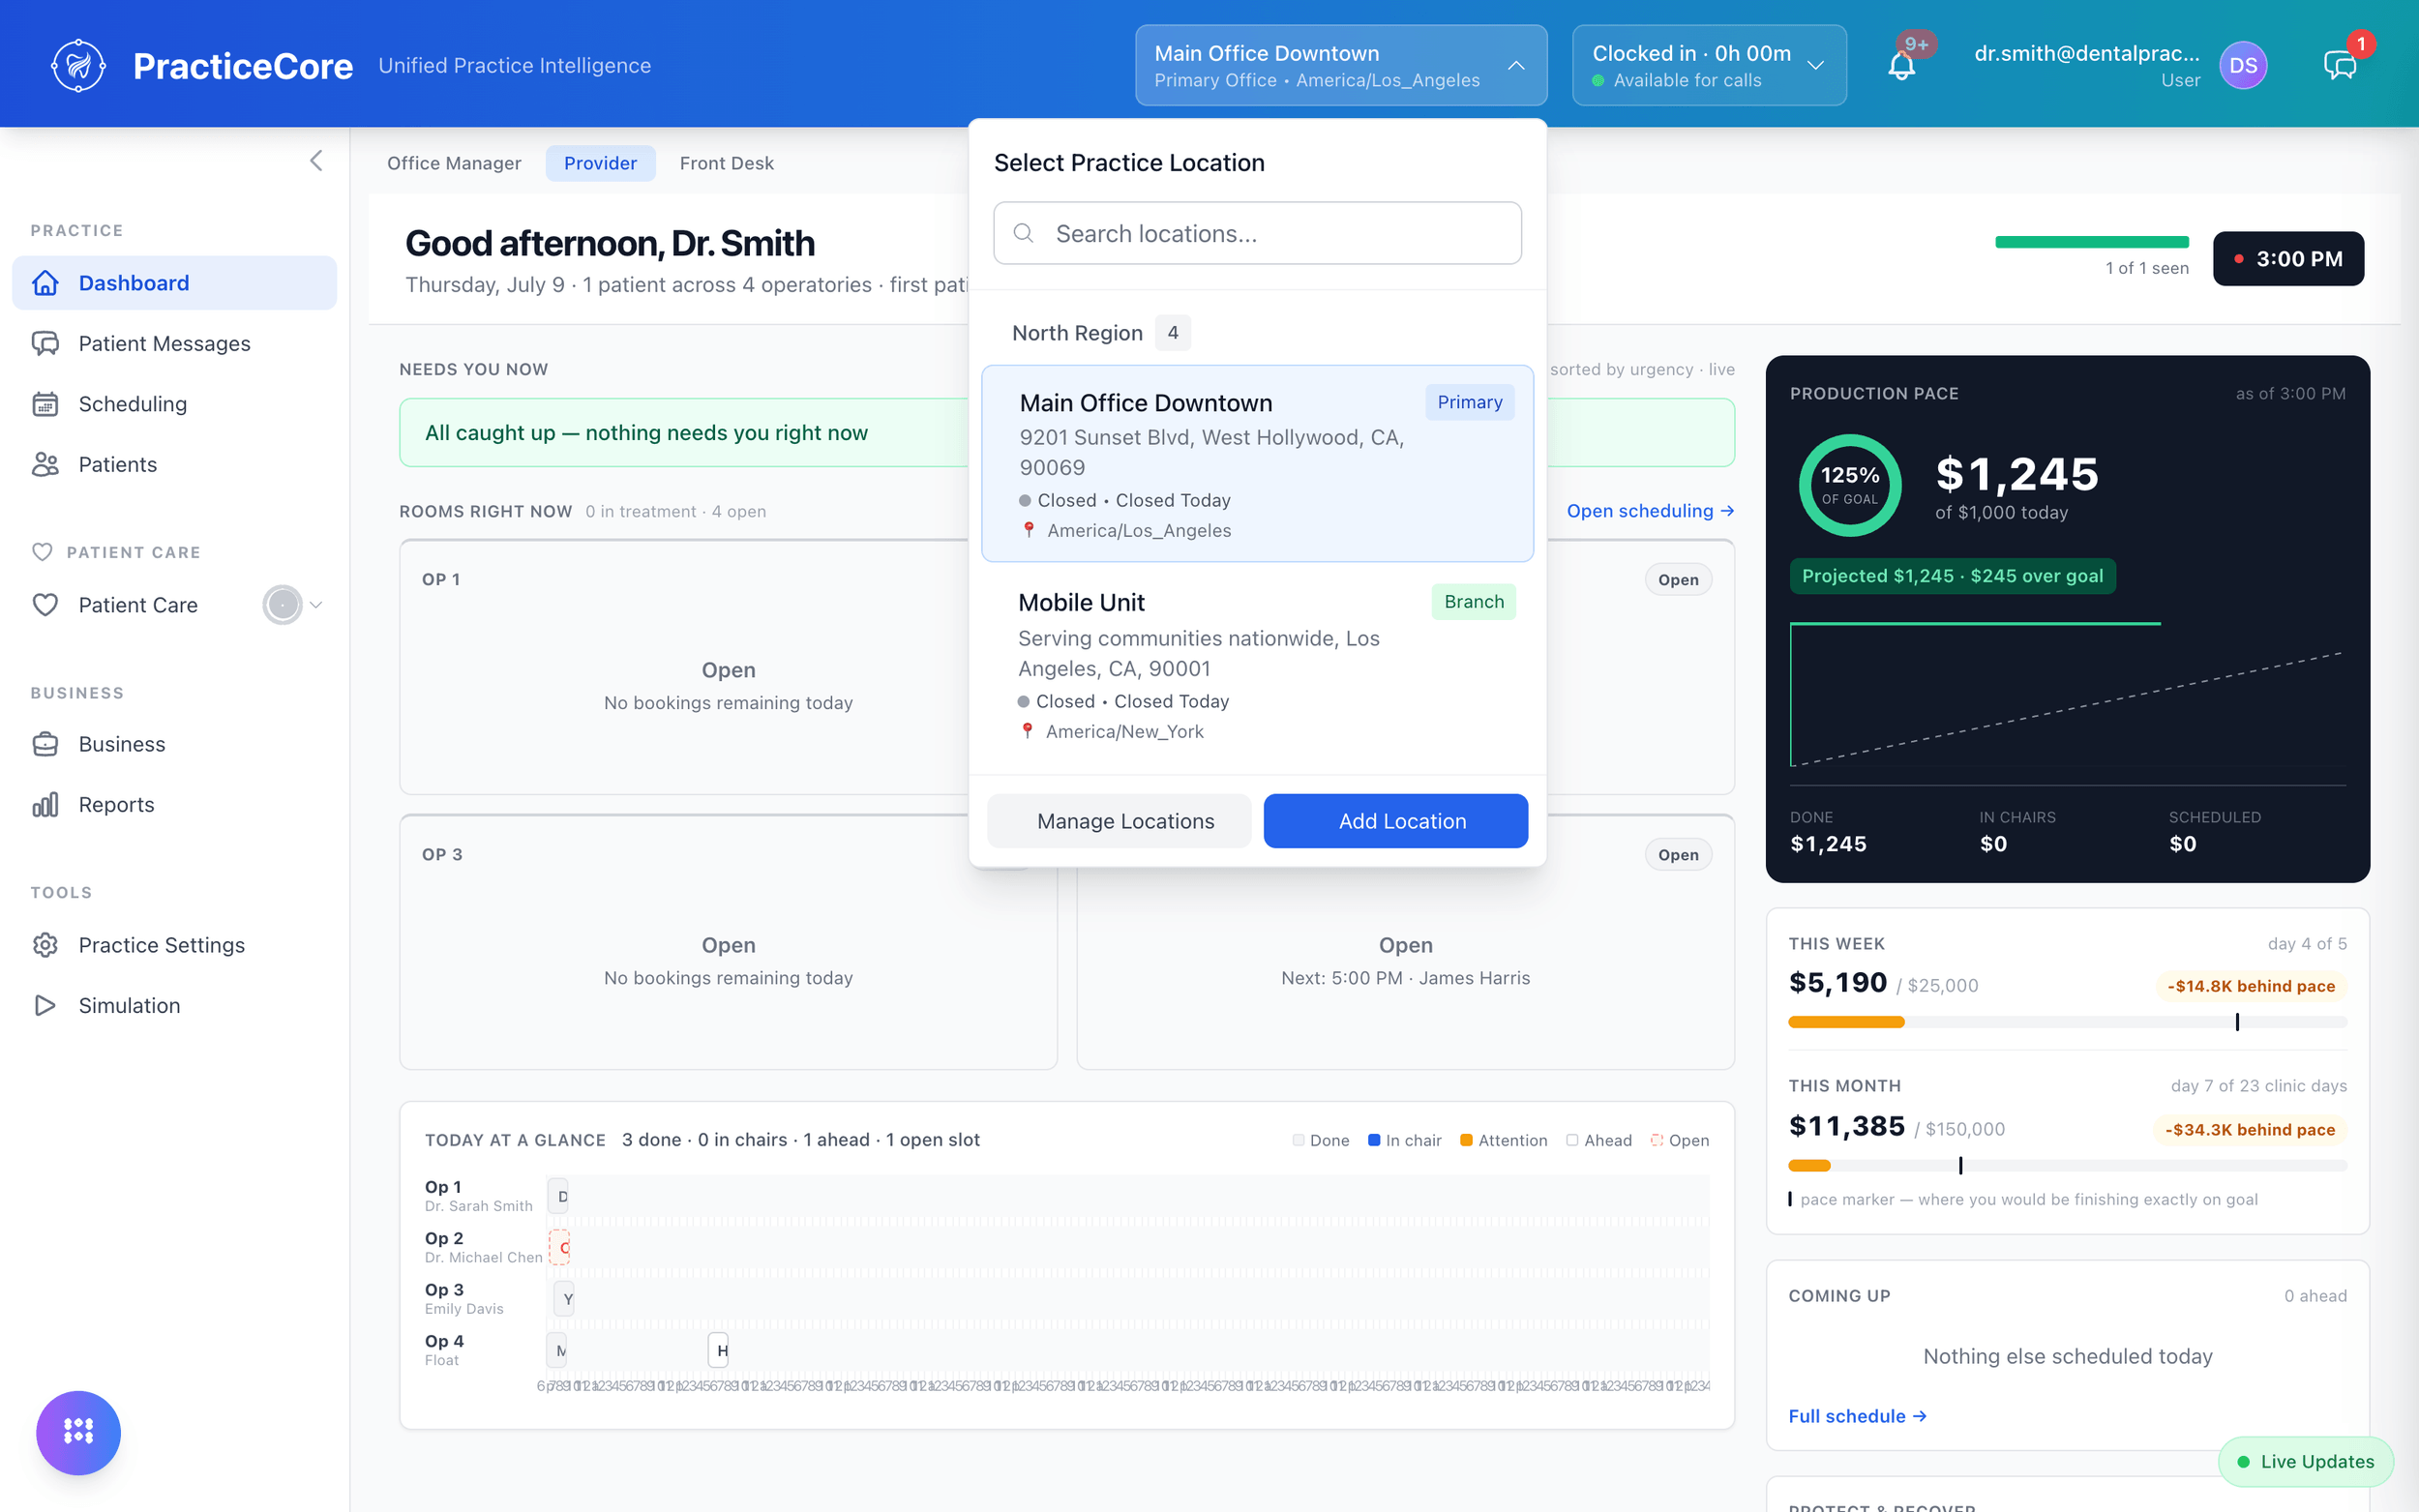Open the purple app launcher button

click(78, 1432)
